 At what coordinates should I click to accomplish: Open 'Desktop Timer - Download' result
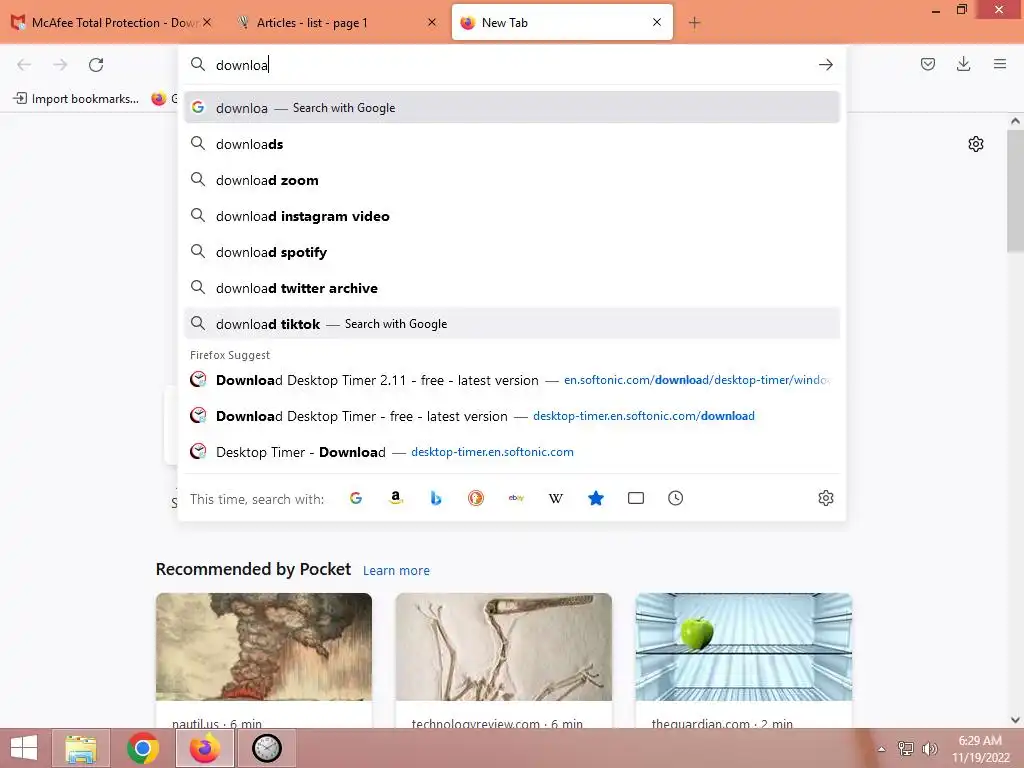511,452
